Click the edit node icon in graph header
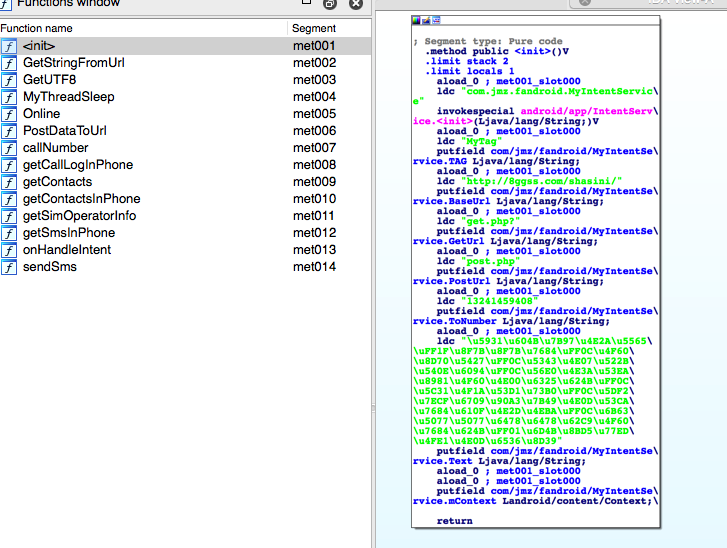The image size is (727, 548). [426, 20]
